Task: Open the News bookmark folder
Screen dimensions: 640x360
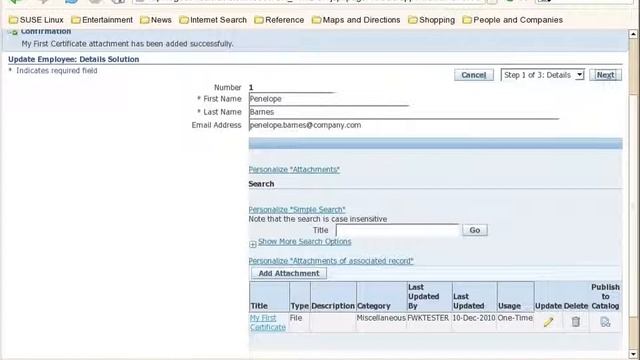Action: coord(156,20)
